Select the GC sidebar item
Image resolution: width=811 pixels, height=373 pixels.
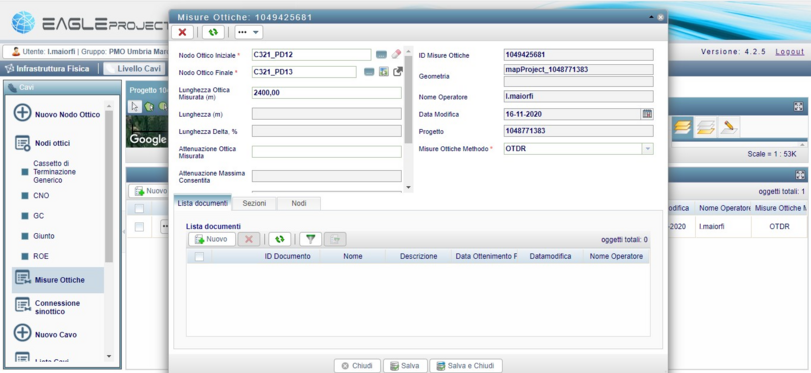pyautogui.click(x=39, y=216)
